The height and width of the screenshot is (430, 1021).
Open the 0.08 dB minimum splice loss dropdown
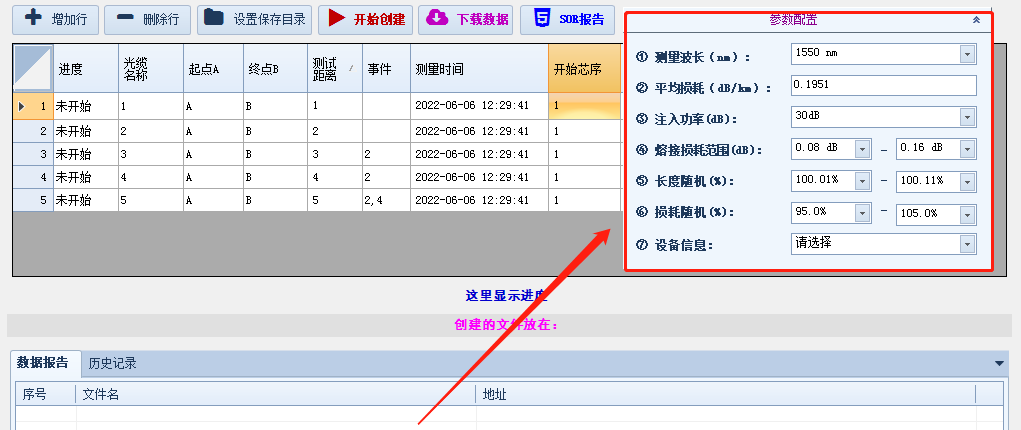click(x=862, y=148)
